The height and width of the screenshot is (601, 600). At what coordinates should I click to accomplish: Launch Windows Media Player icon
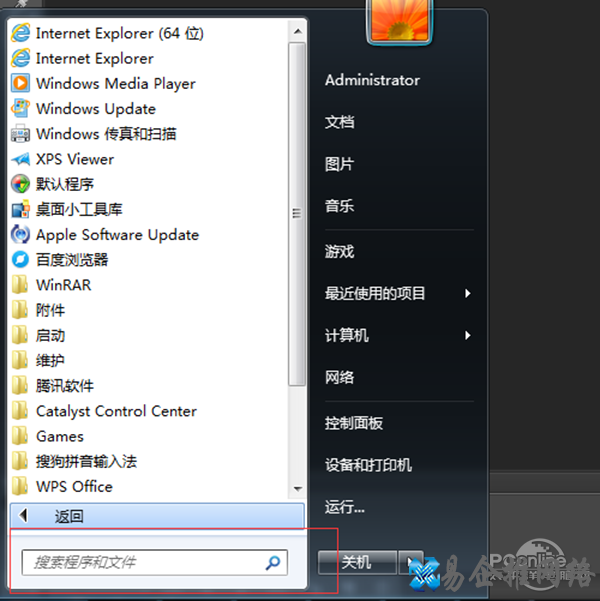tap(20, 83)
